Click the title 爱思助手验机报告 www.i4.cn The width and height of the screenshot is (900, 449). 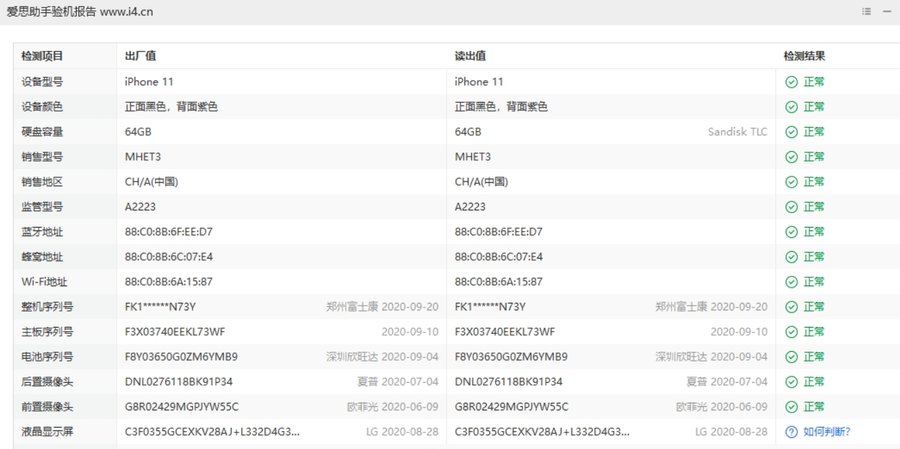tap(80, 12)
